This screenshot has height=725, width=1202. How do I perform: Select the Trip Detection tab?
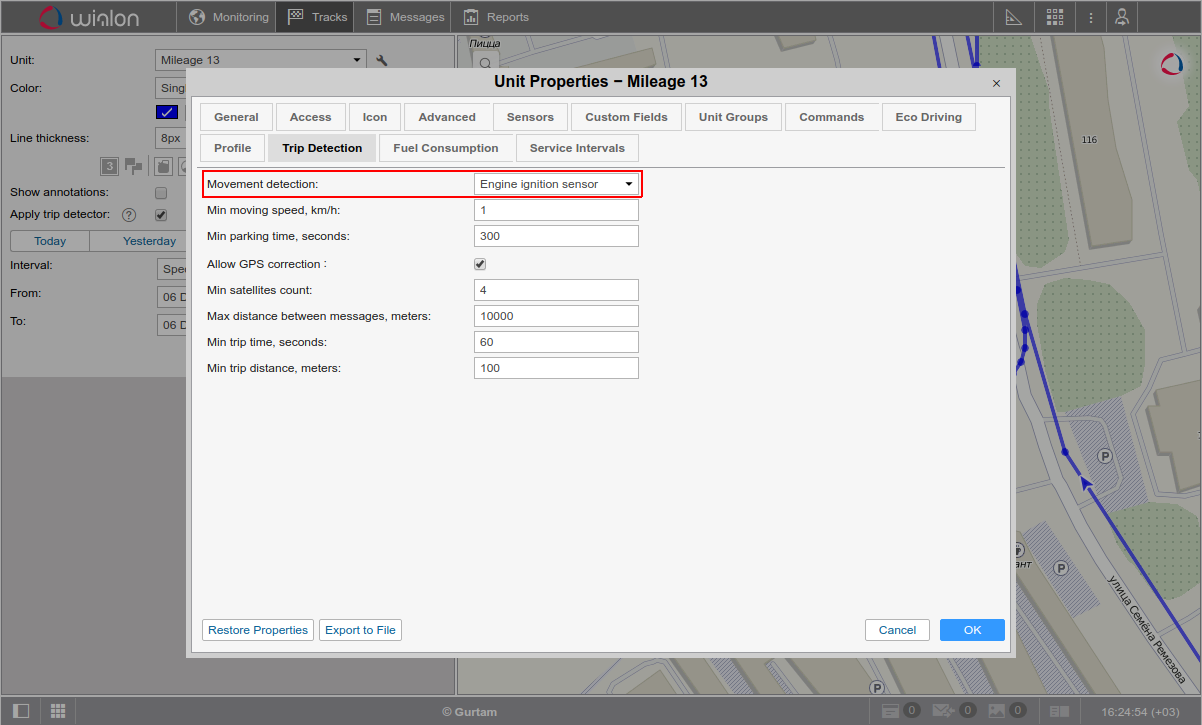point(322,148)
